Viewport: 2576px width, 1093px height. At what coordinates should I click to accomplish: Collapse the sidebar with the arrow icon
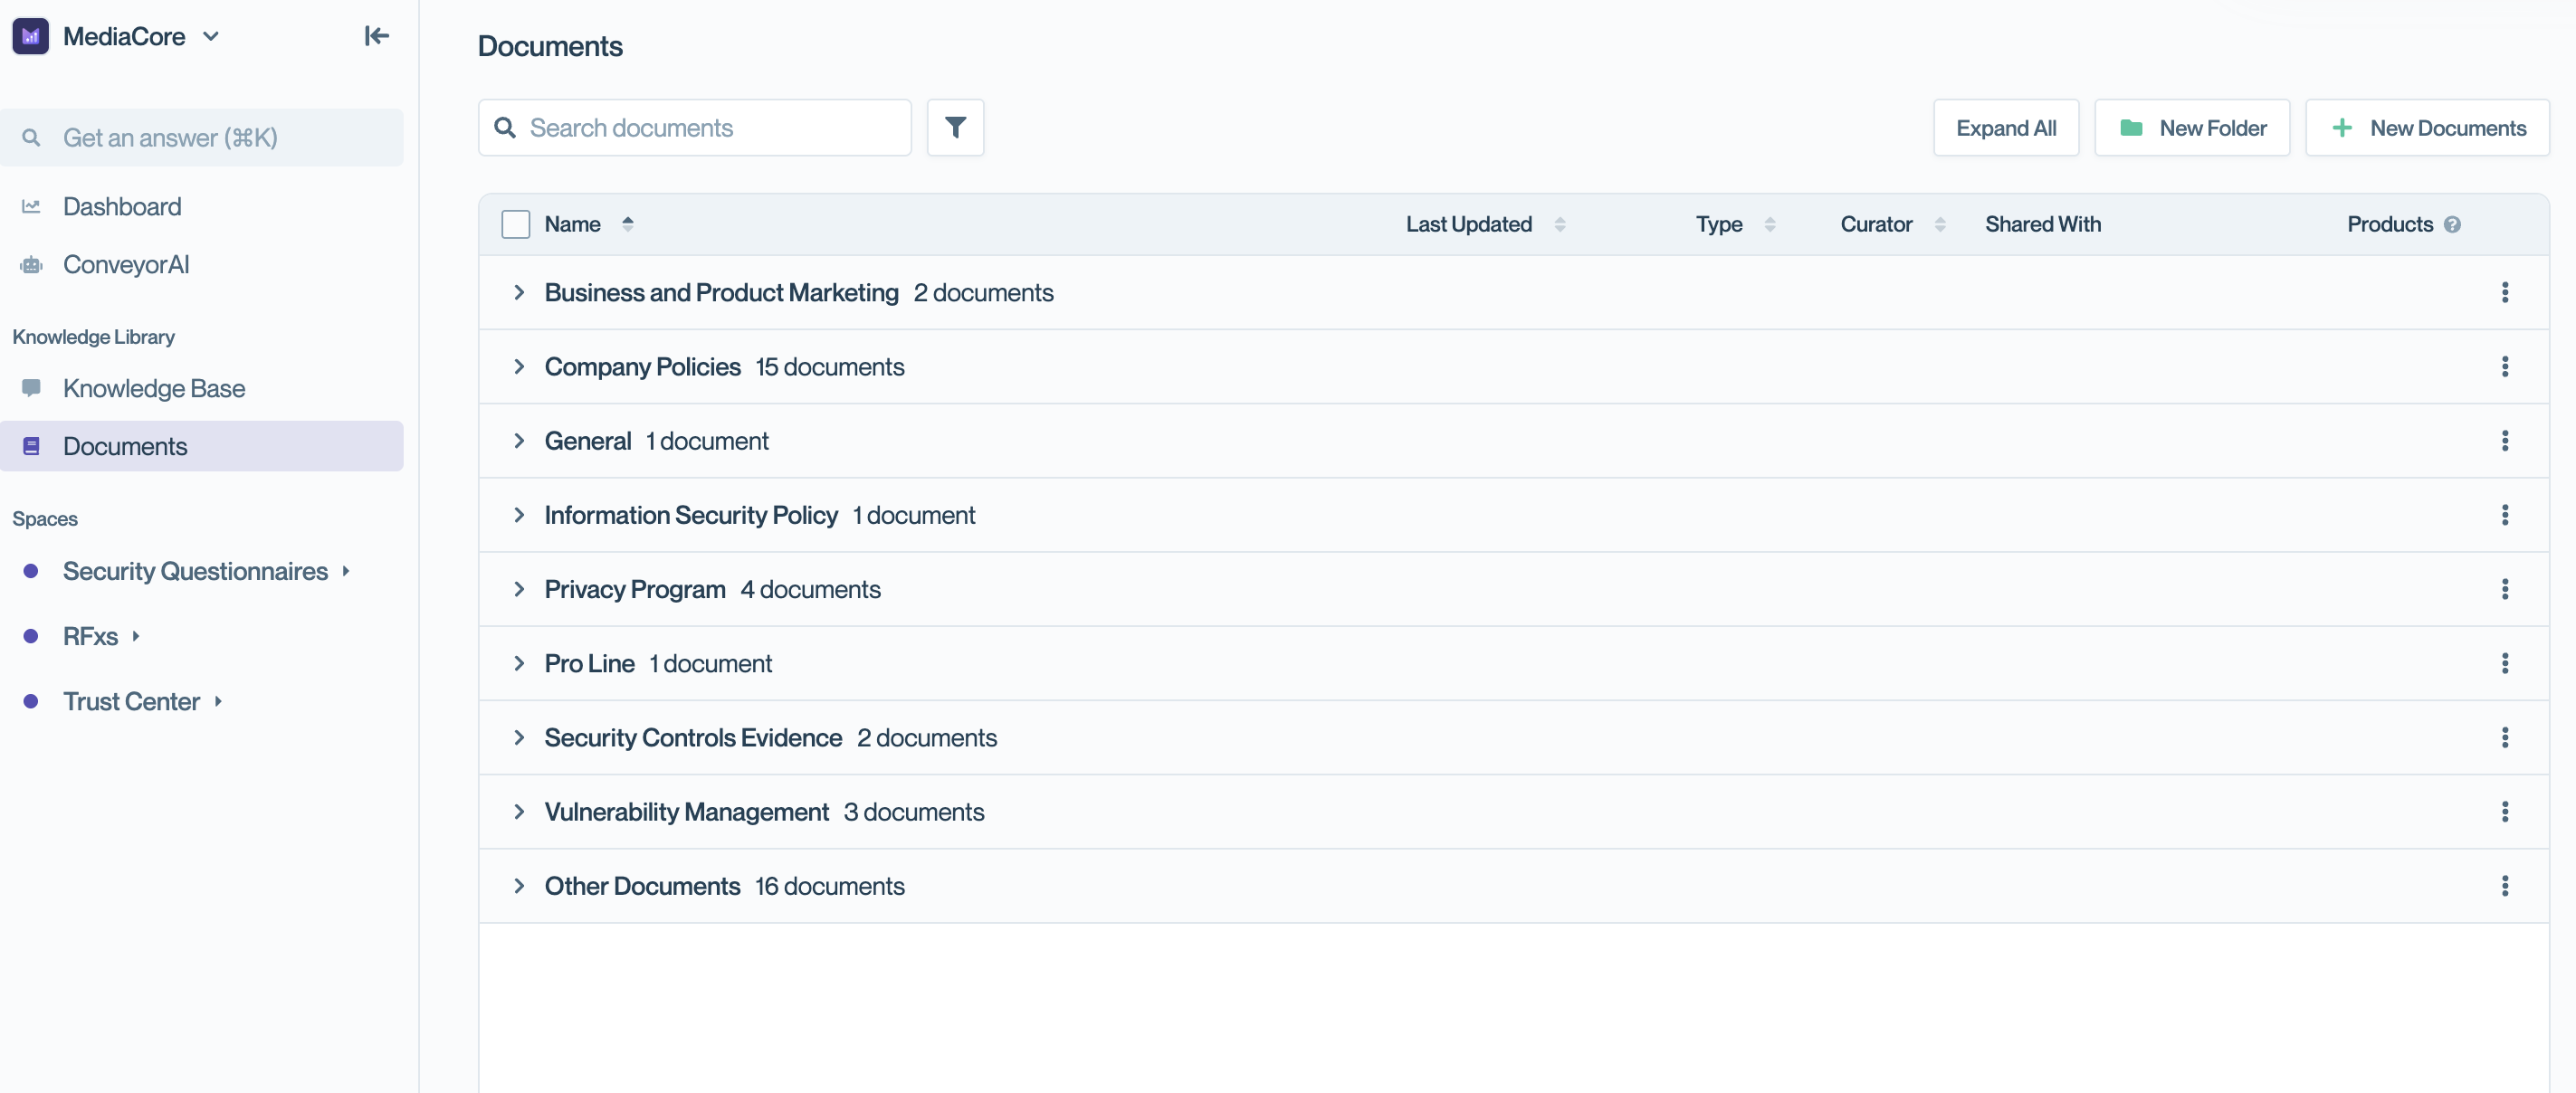point(376,36)
